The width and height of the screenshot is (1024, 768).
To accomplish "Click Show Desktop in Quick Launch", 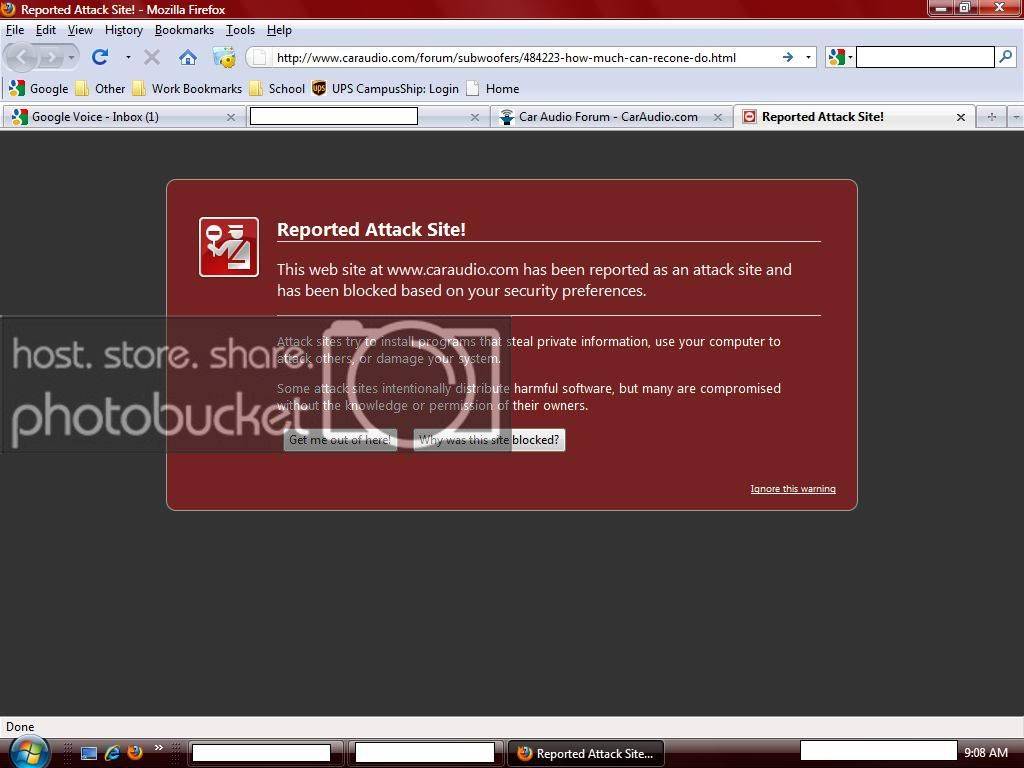I will click(89, 753).
